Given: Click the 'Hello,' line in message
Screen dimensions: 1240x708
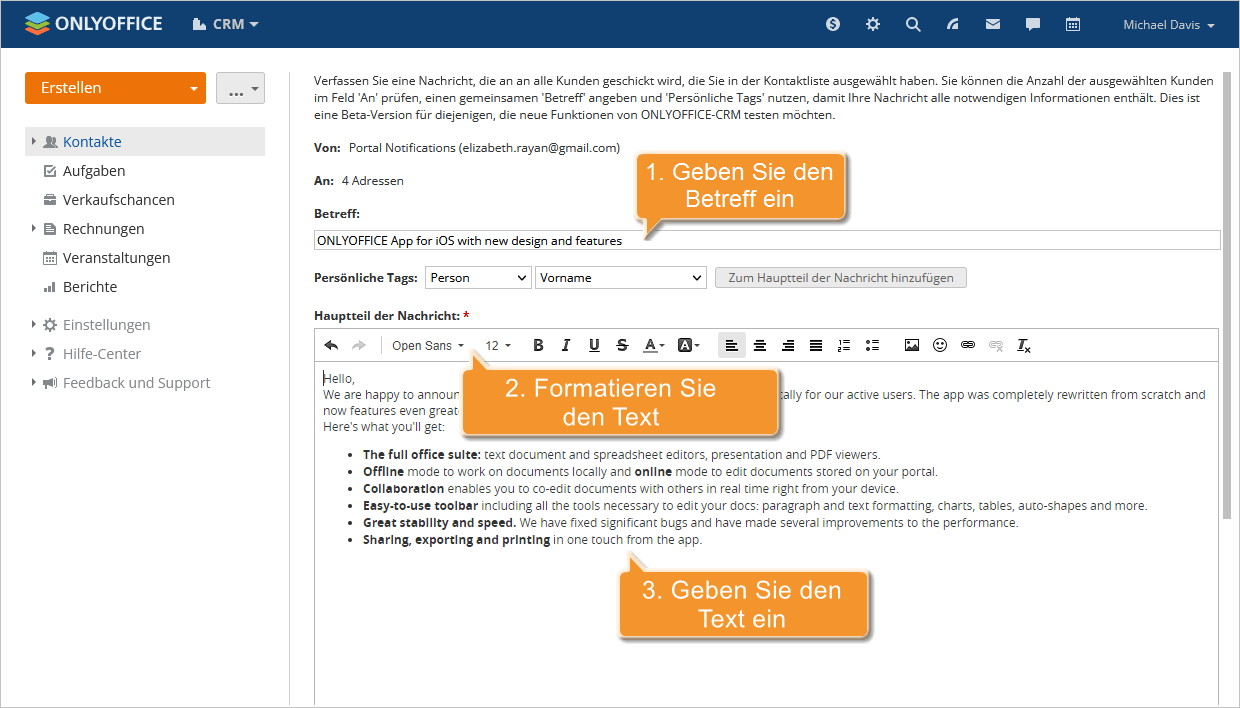Looking at the screenshot, I should tap(339, 378).
